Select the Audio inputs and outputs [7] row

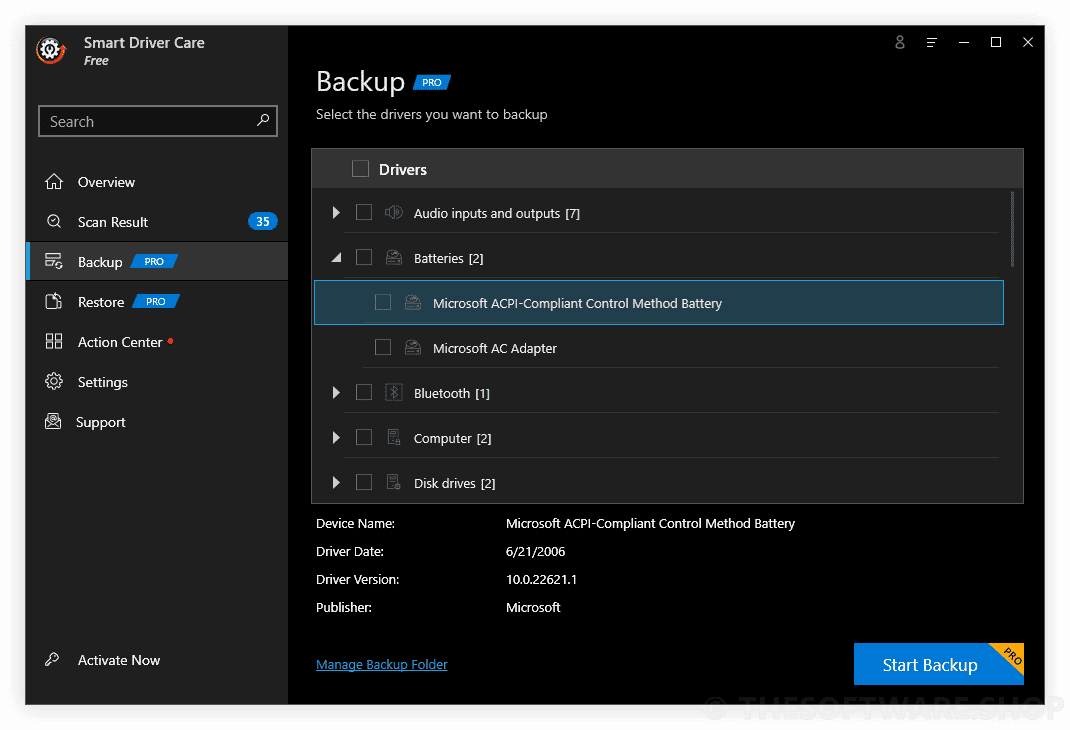pyautogui.click(x=659, y=212)
